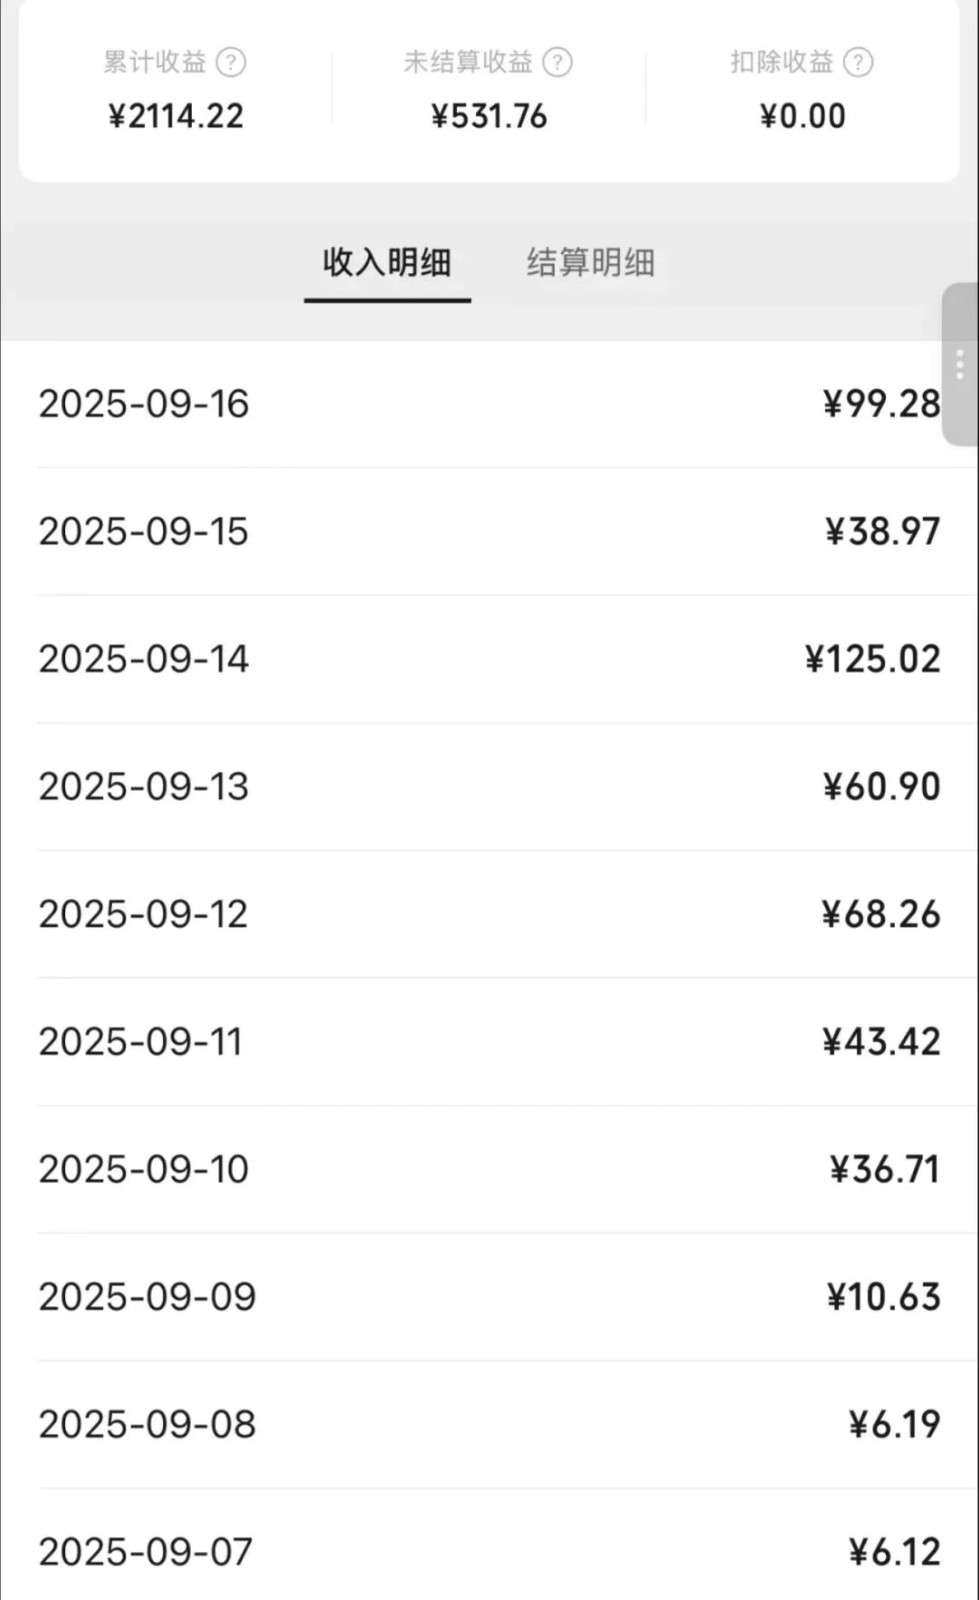Screen dimensions: 979x1600
Task: Tap the three-dot side handle
Action: (x=959, y=364)
